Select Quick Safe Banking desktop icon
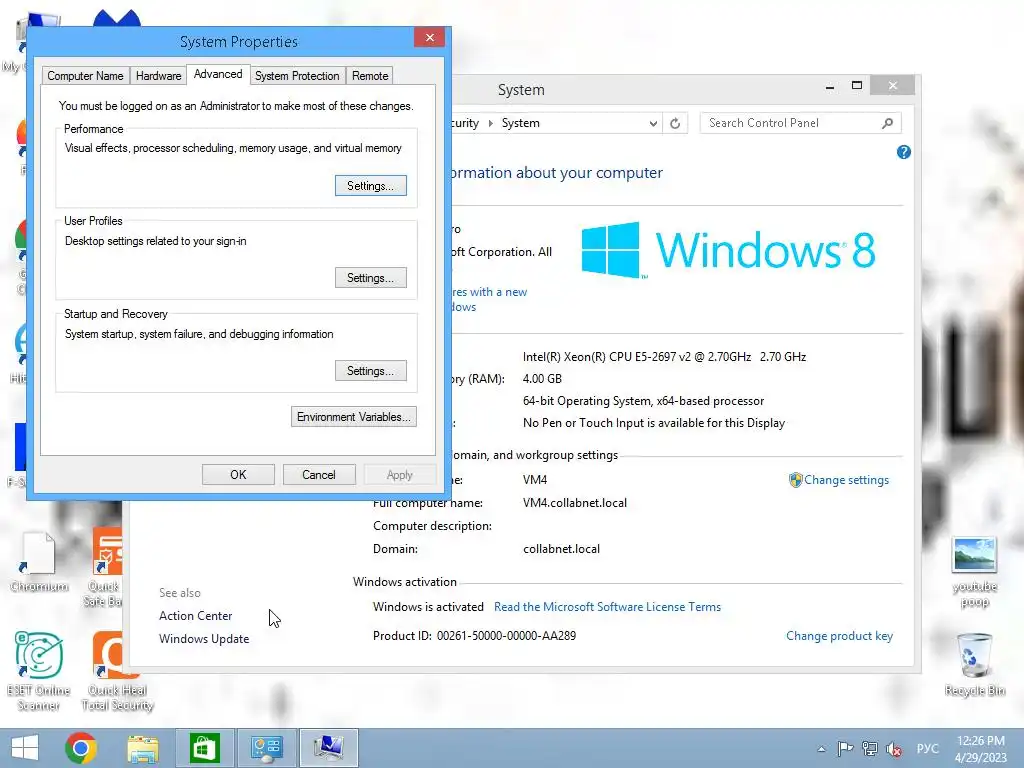1024x768 pixels. click(x=104, y=567)
